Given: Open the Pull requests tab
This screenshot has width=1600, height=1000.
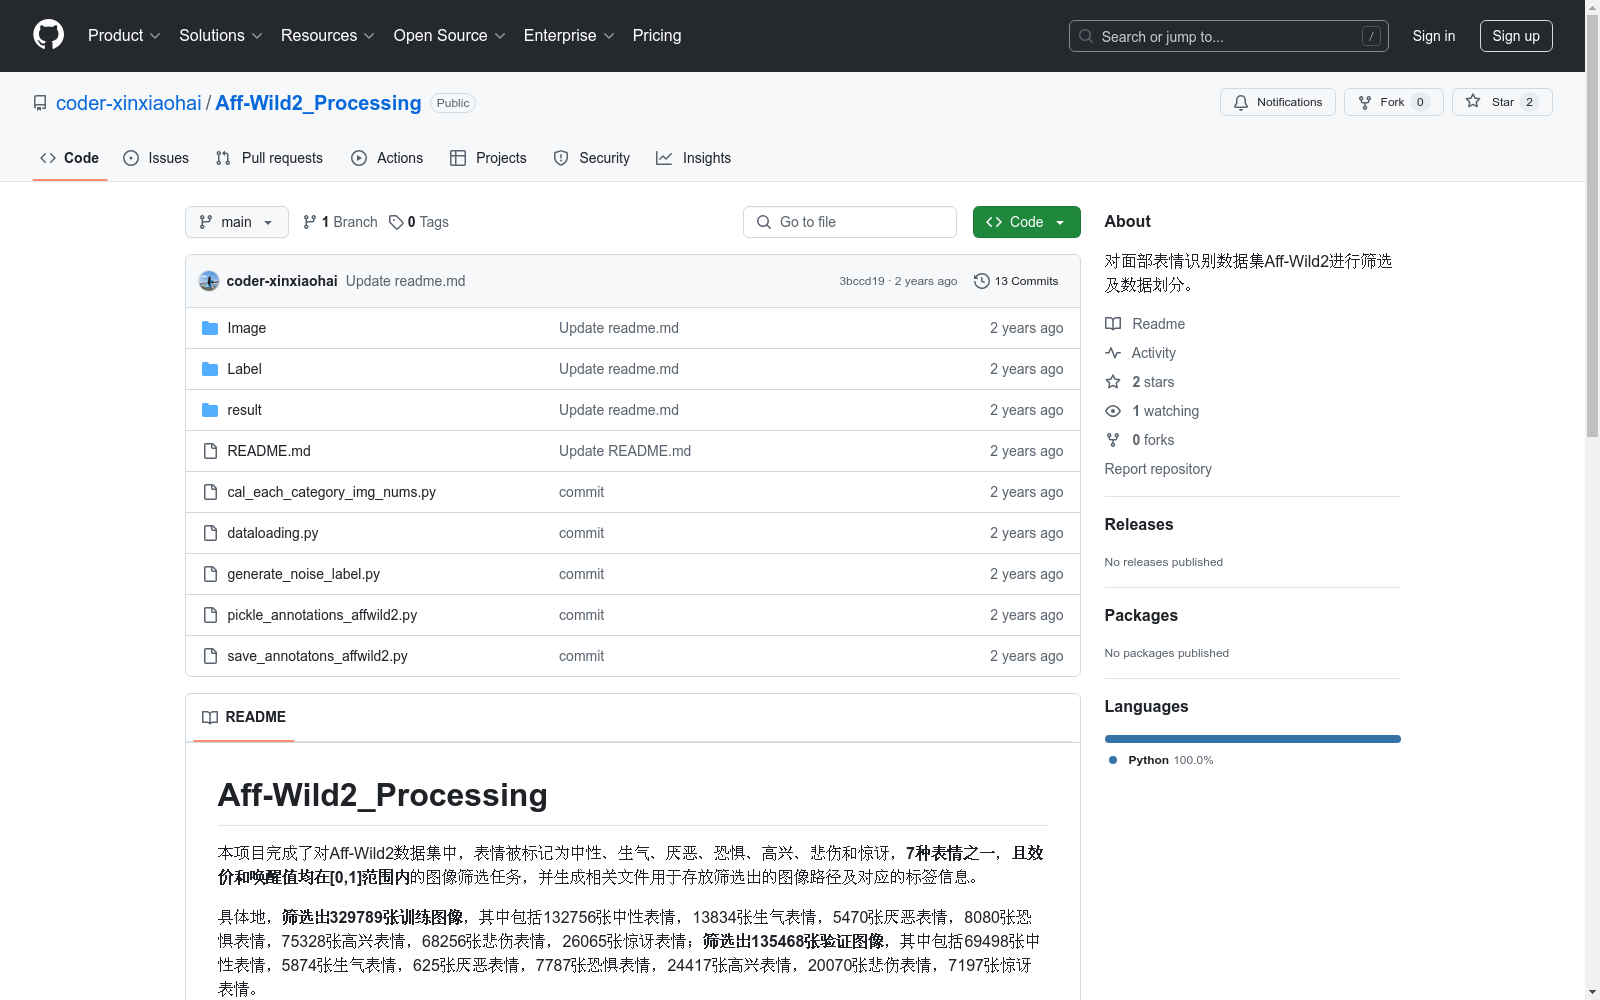Looking at the screenshot, I should click(x=269, y=158).
